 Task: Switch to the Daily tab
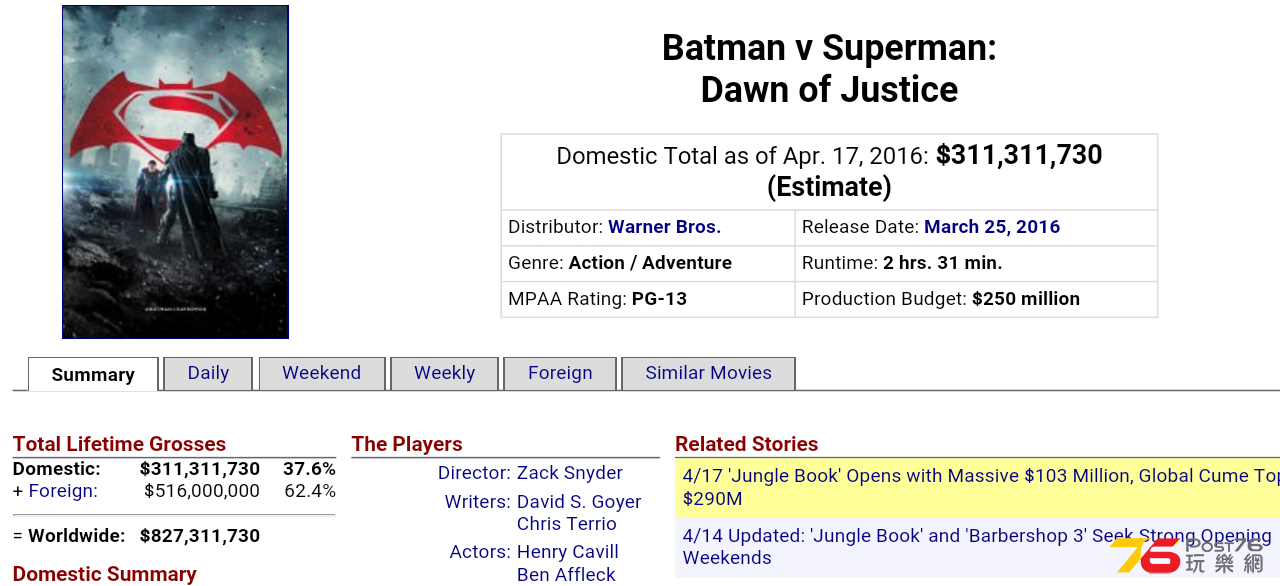click(208, 373)
